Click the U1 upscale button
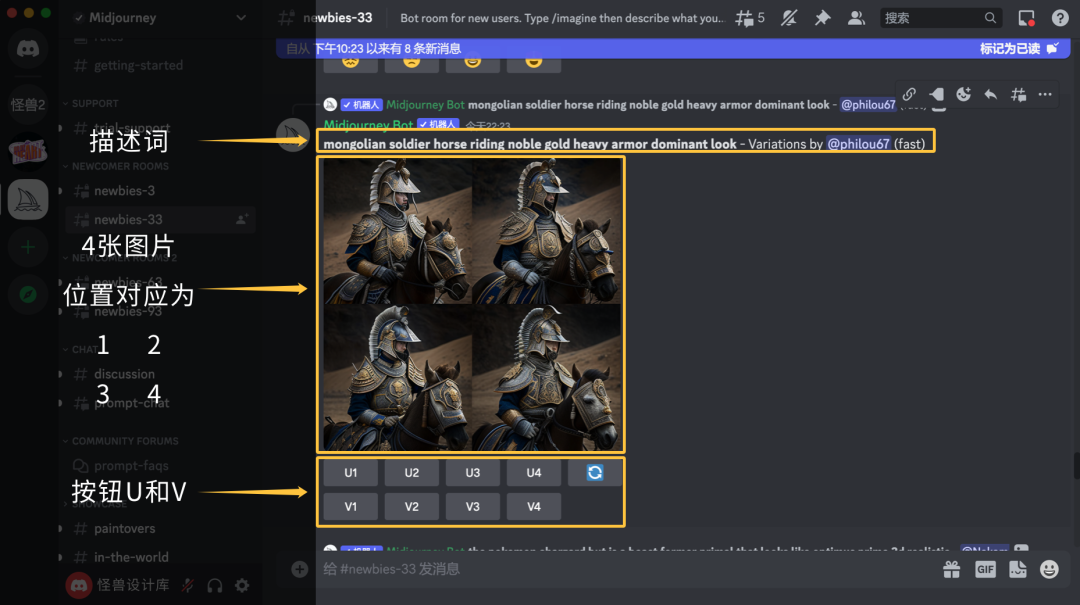The width and height of the screenshot is (1080, 605). [351, 473]
